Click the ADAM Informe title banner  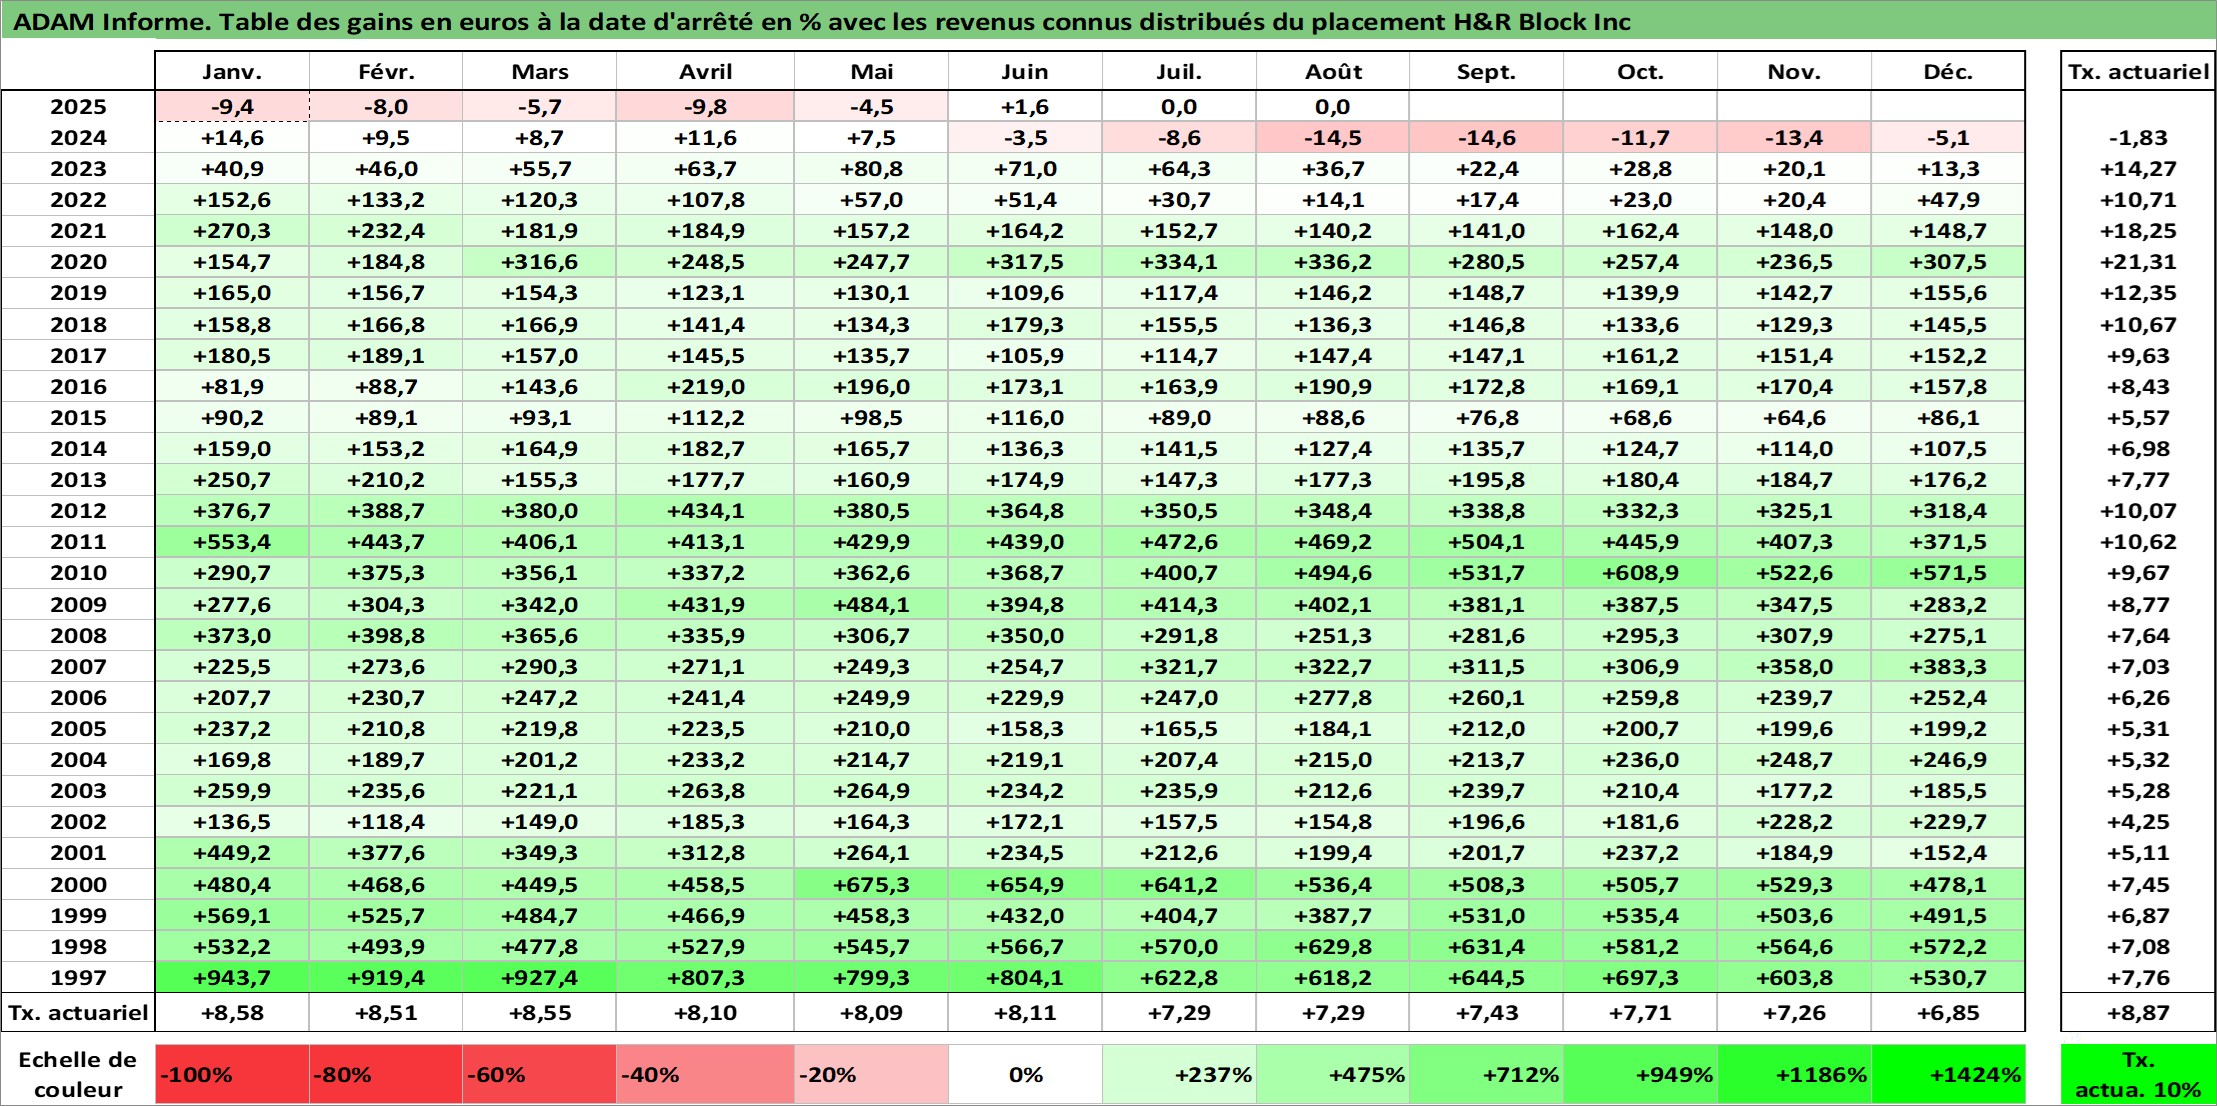point(1108,21)
